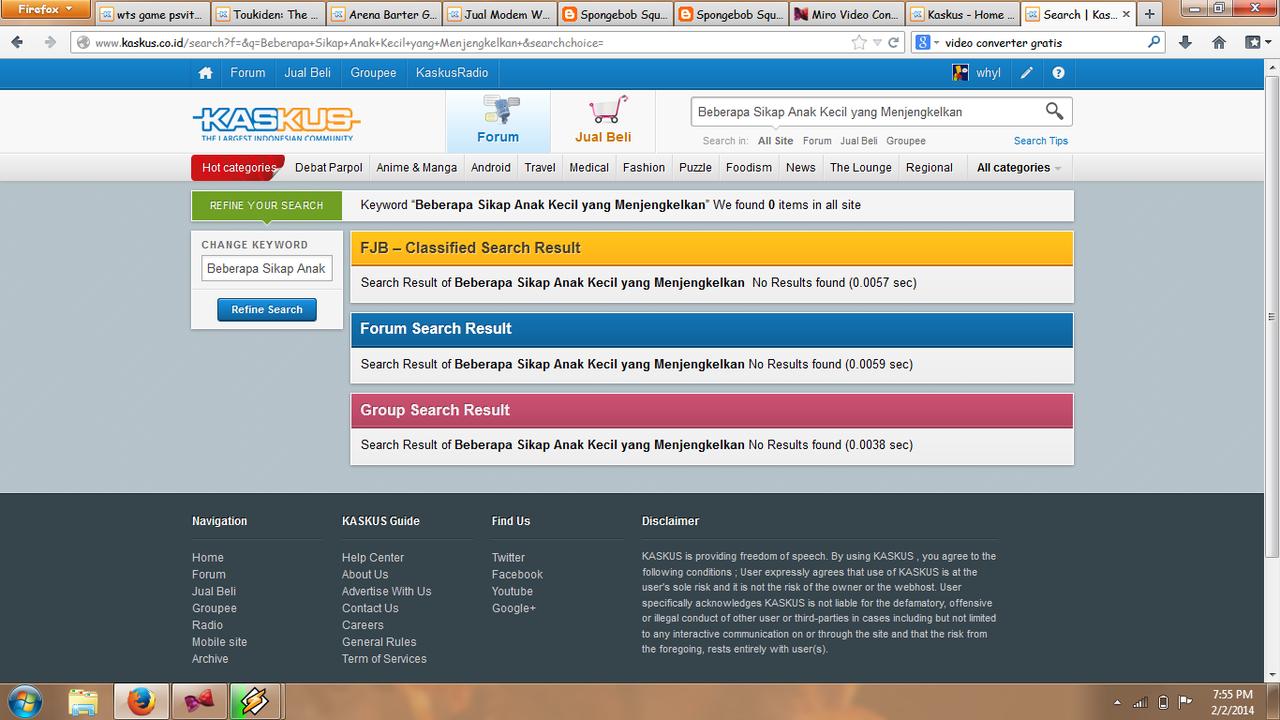Screen dimensions: 1280x720
Task: Open Help Center footer link
Action: tap(373, 558)
